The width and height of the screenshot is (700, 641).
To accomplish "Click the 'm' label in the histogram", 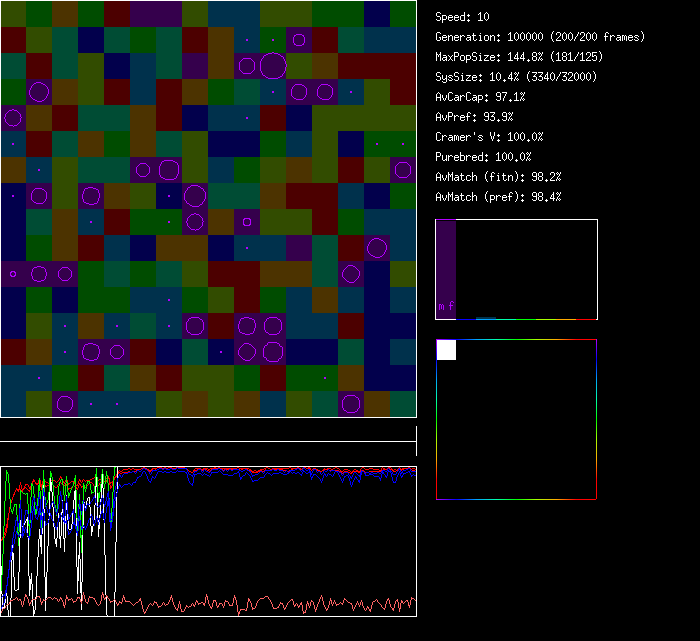I will [442, 306].
